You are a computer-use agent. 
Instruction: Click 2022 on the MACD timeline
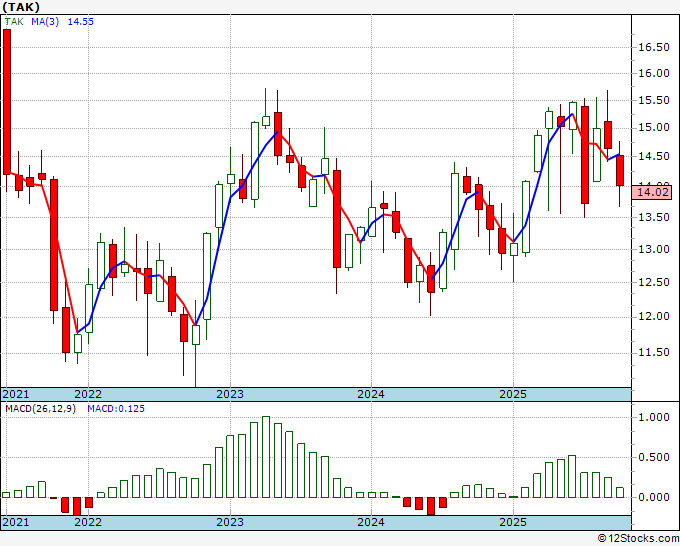pyautogui.click(x=88, y=522)
